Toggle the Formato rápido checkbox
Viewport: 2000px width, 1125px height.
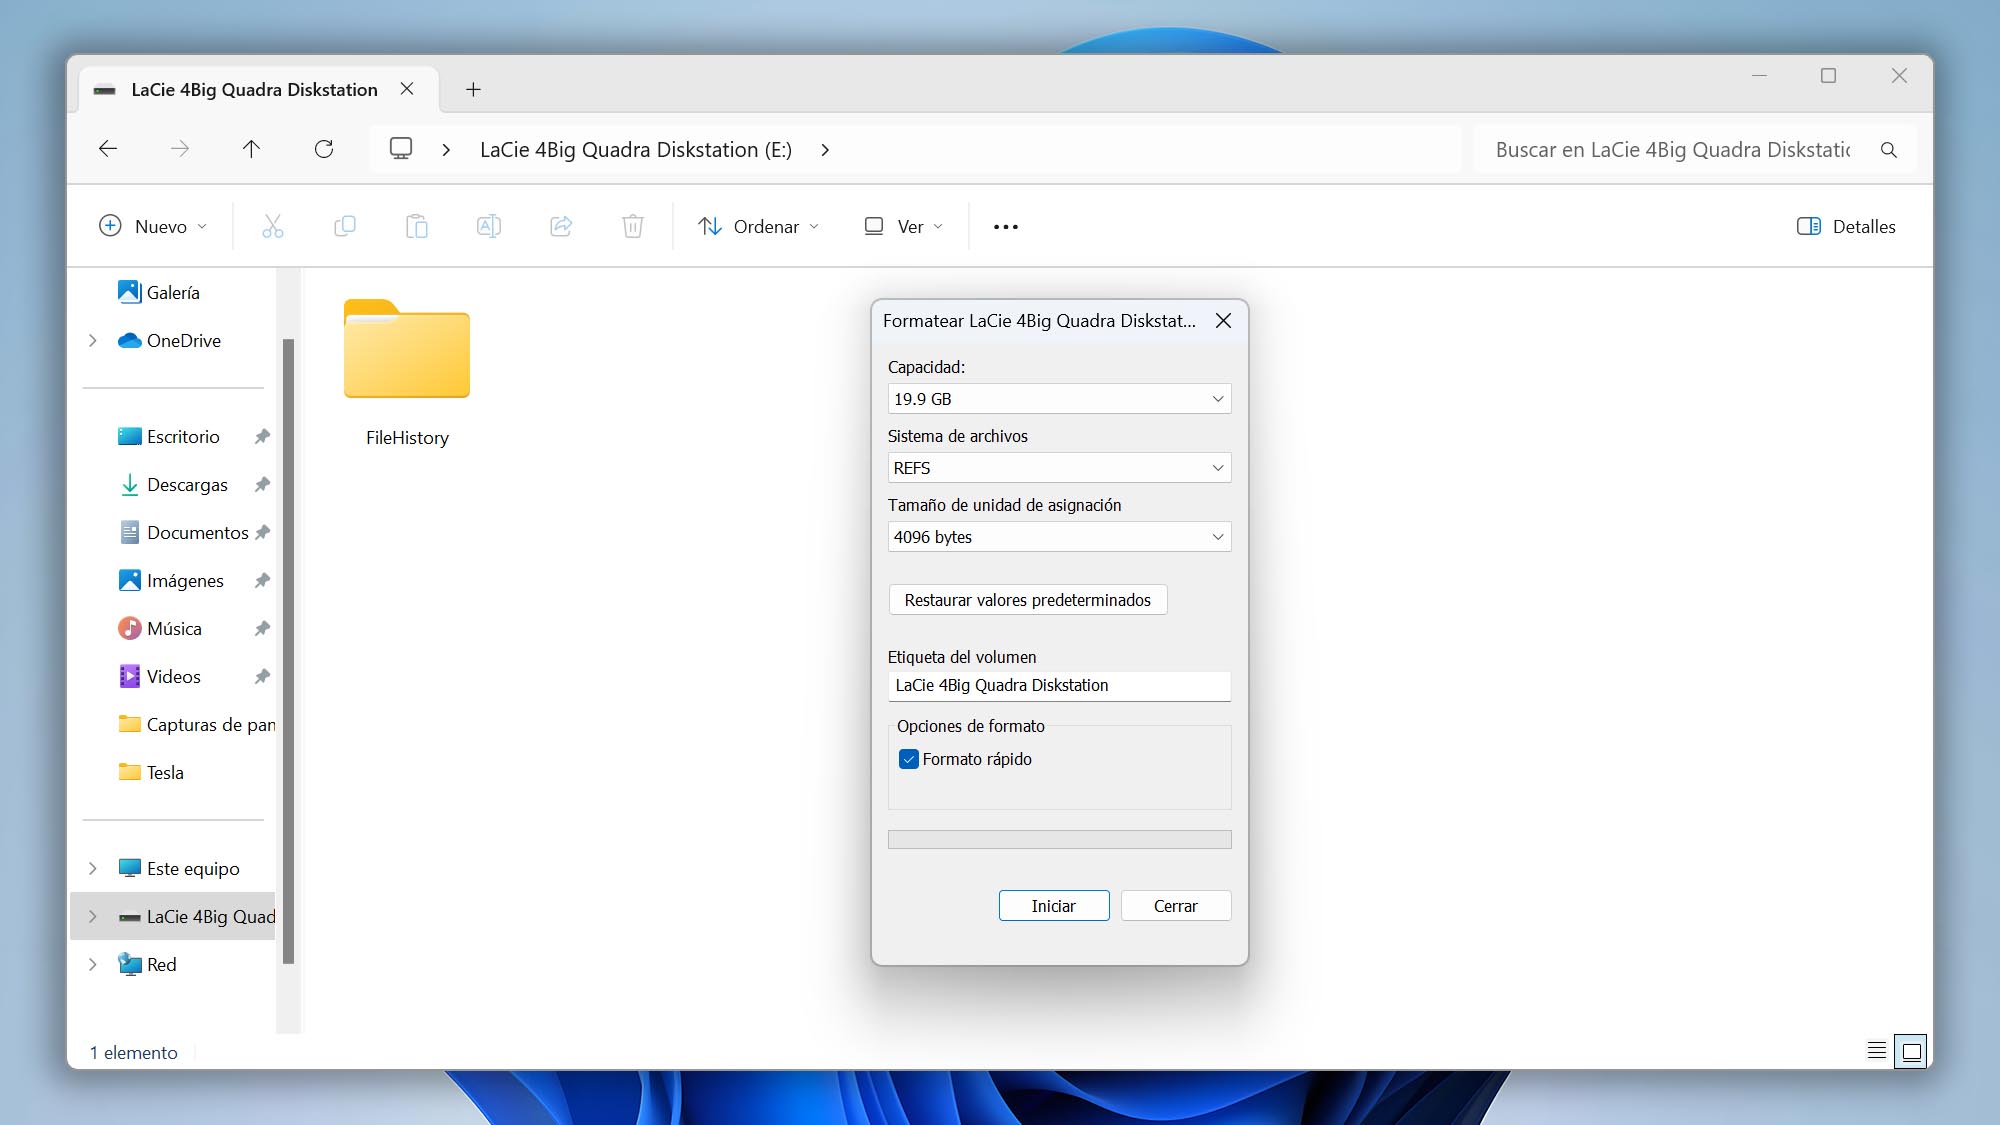(908, 759)
